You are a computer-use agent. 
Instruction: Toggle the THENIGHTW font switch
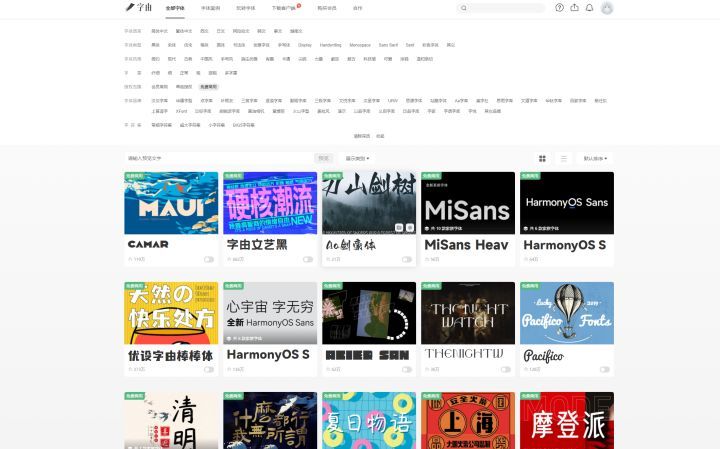tap(506, 370)
